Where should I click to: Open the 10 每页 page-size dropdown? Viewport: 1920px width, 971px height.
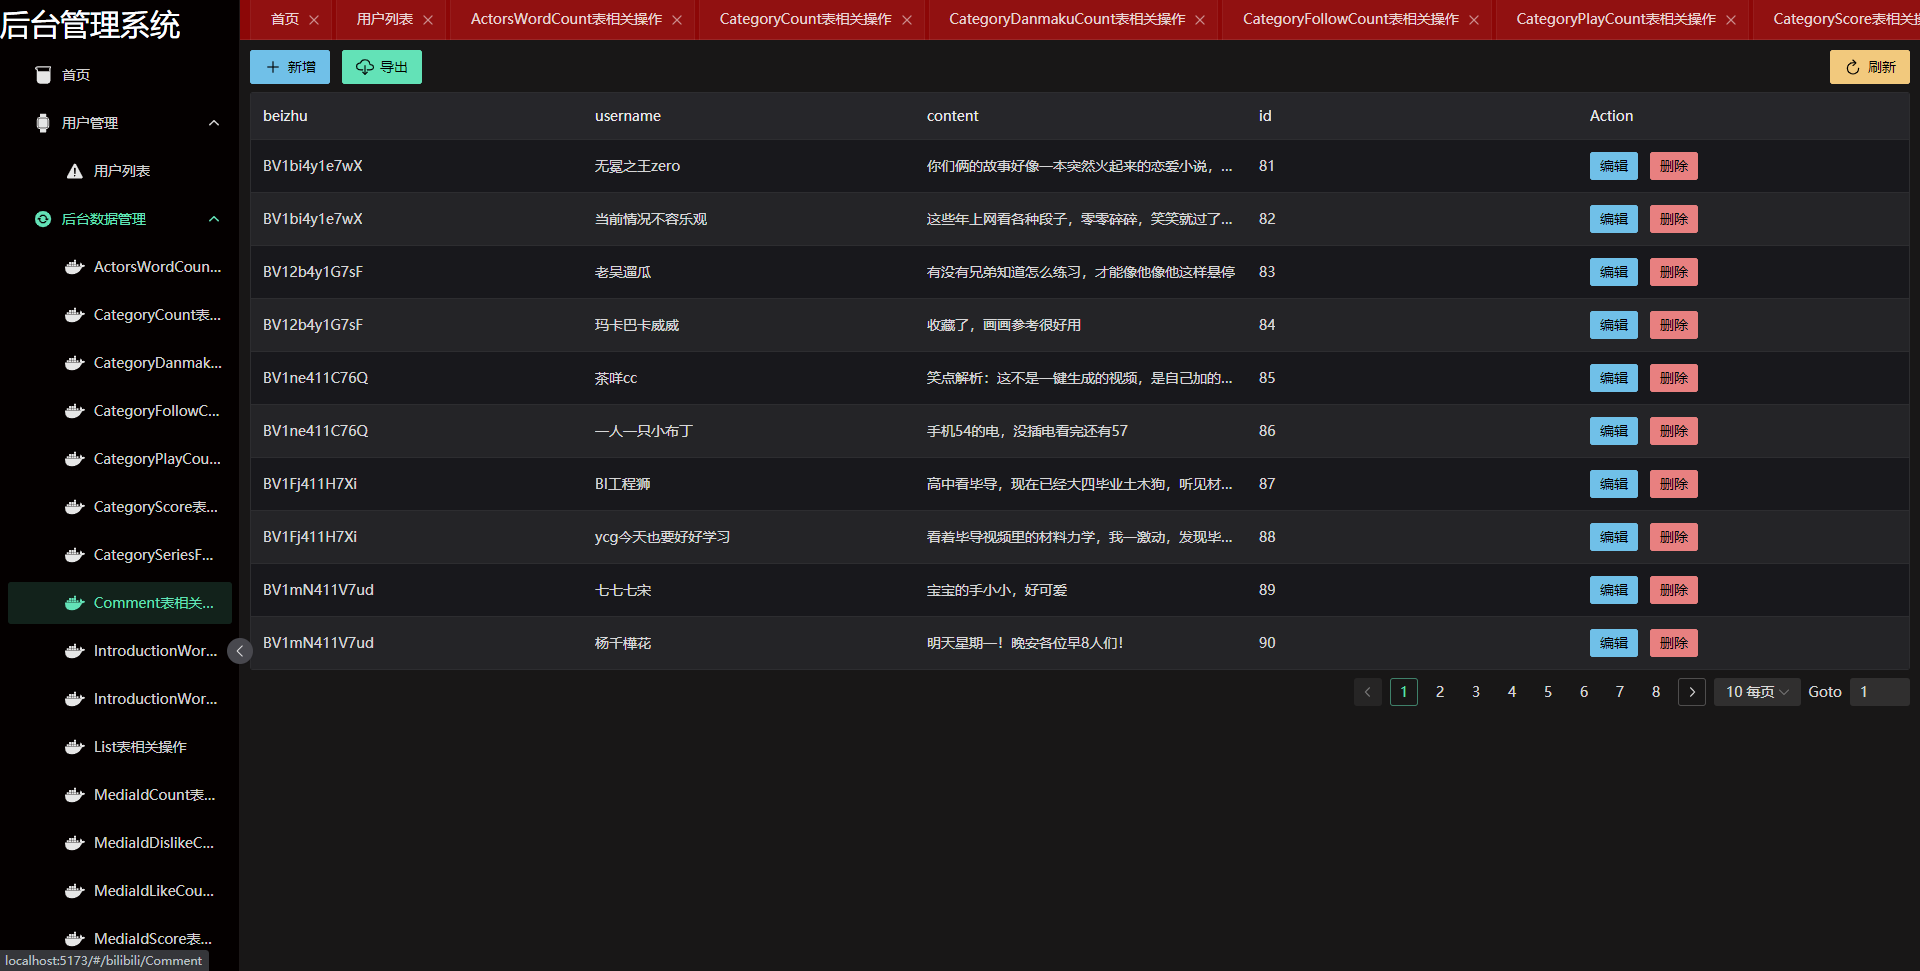[1756, 691]
